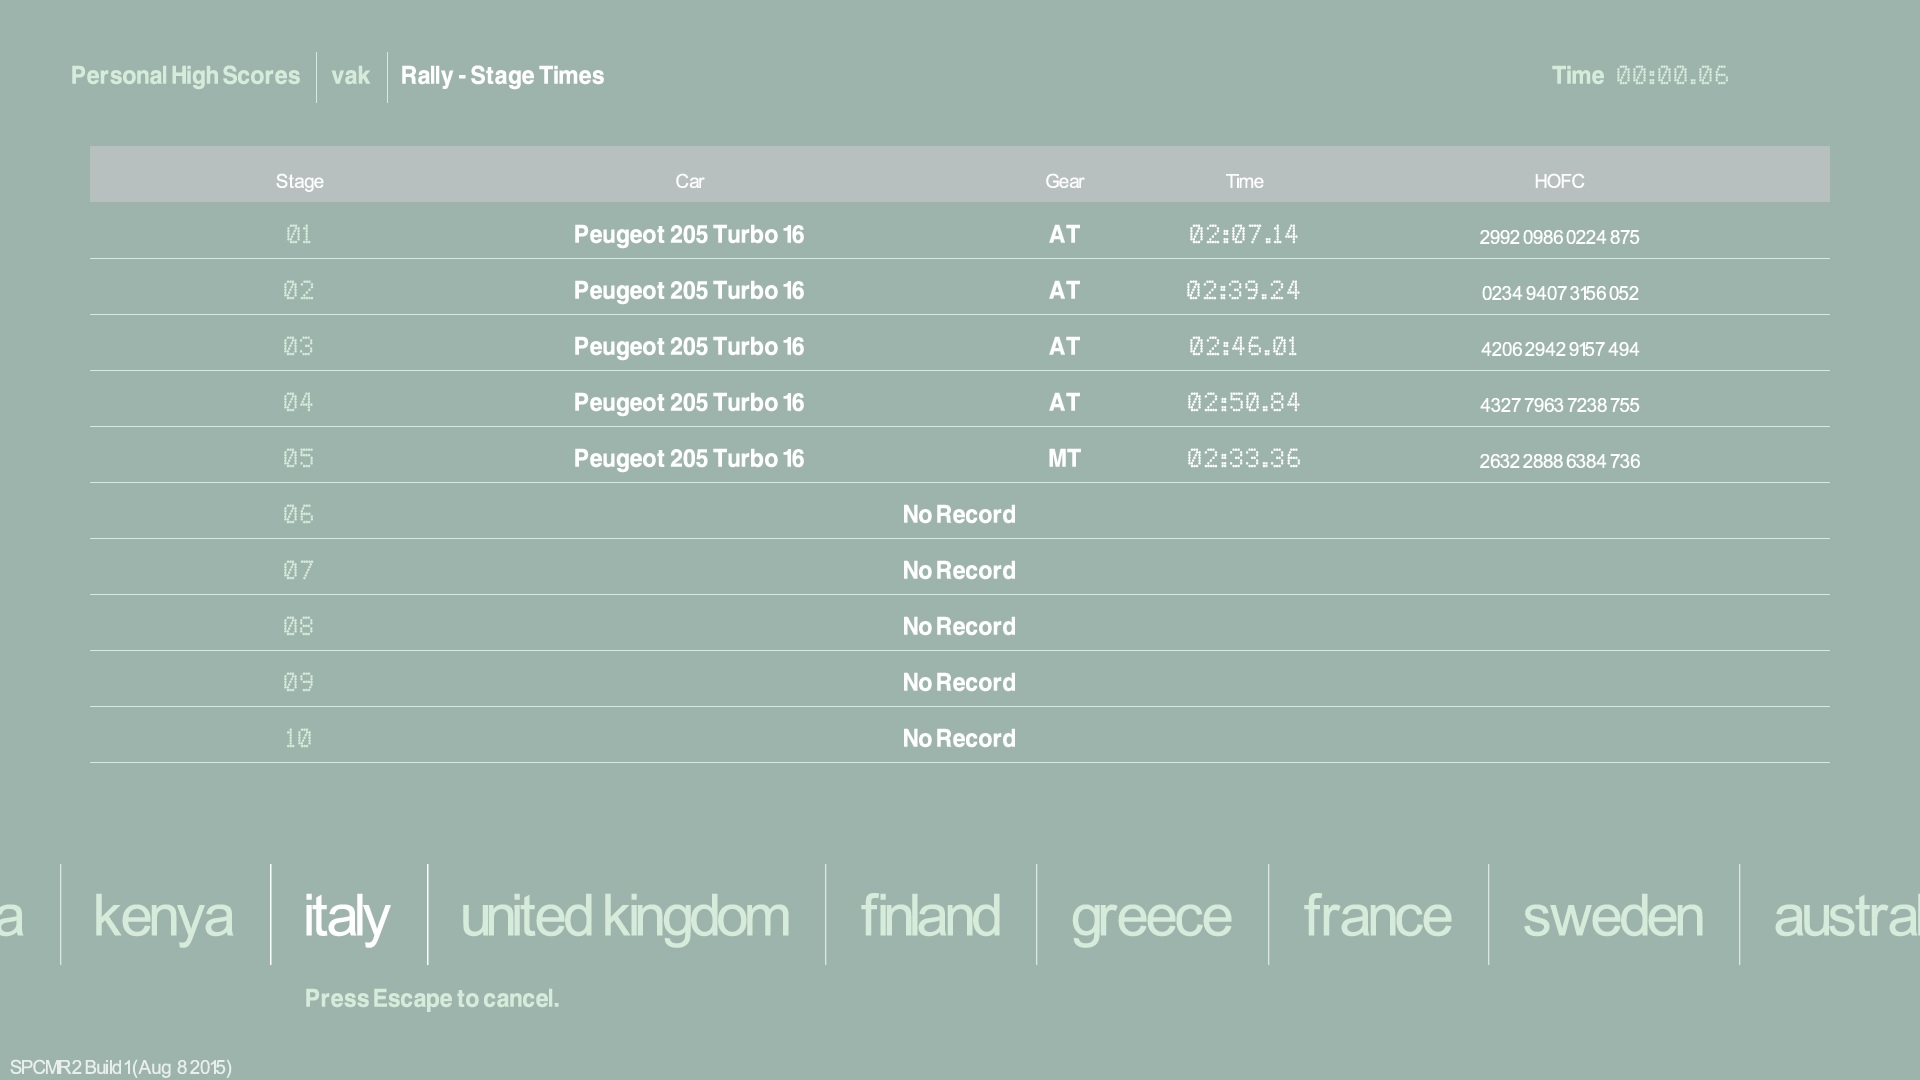Select Rally - Stage Times category
This screenshot has height=1080, width=1920.
click(x=502, y=76)
